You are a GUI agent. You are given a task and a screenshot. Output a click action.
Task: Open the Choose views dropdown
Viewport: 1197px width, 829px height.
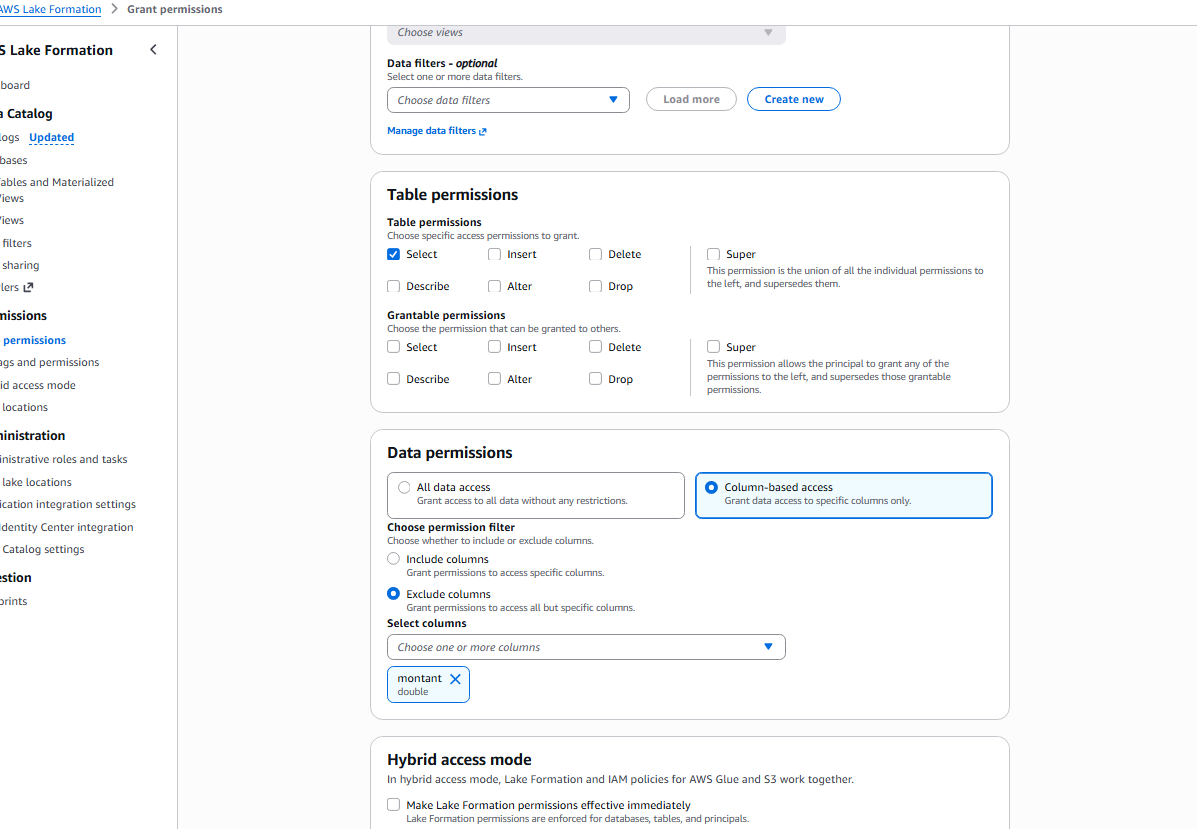tap(586, 33)
